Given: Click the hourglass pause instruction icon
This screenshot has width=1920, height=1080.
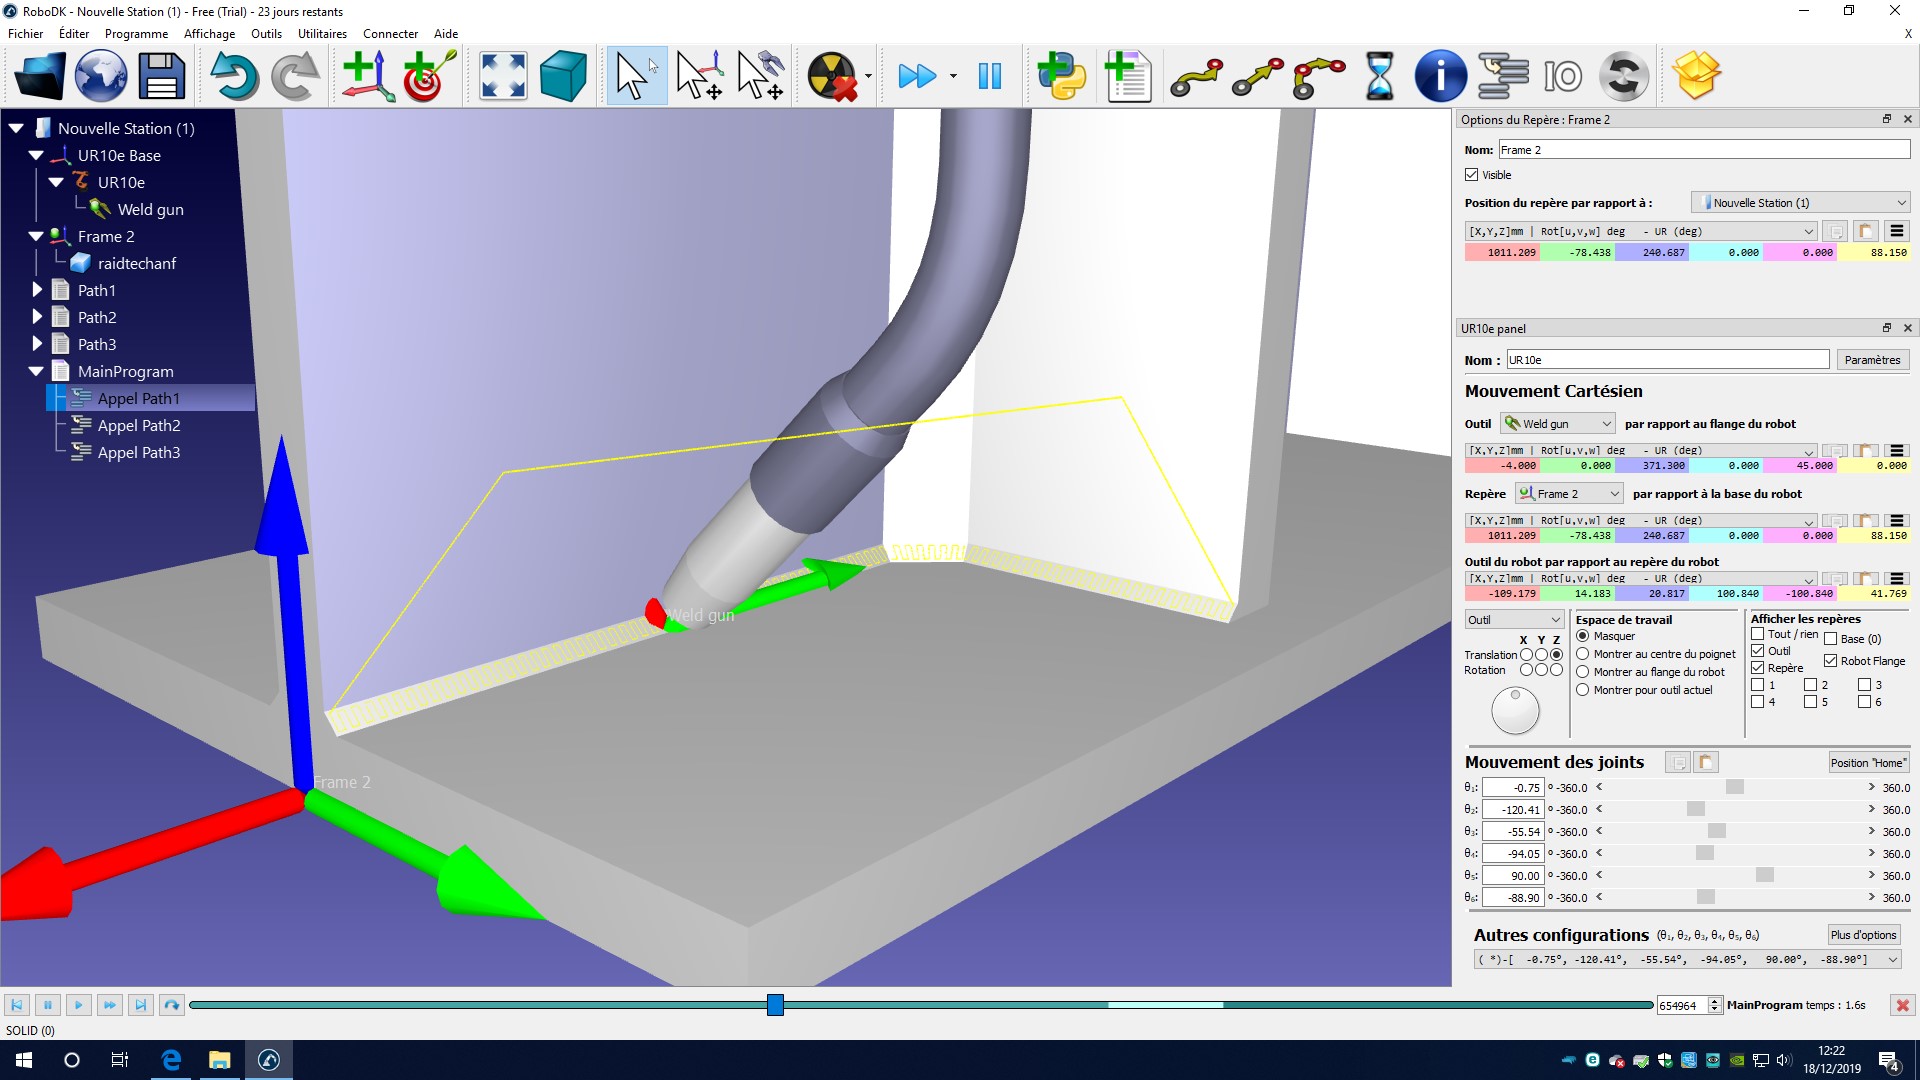Looking at the screenshot, I should click(1379, 76).
